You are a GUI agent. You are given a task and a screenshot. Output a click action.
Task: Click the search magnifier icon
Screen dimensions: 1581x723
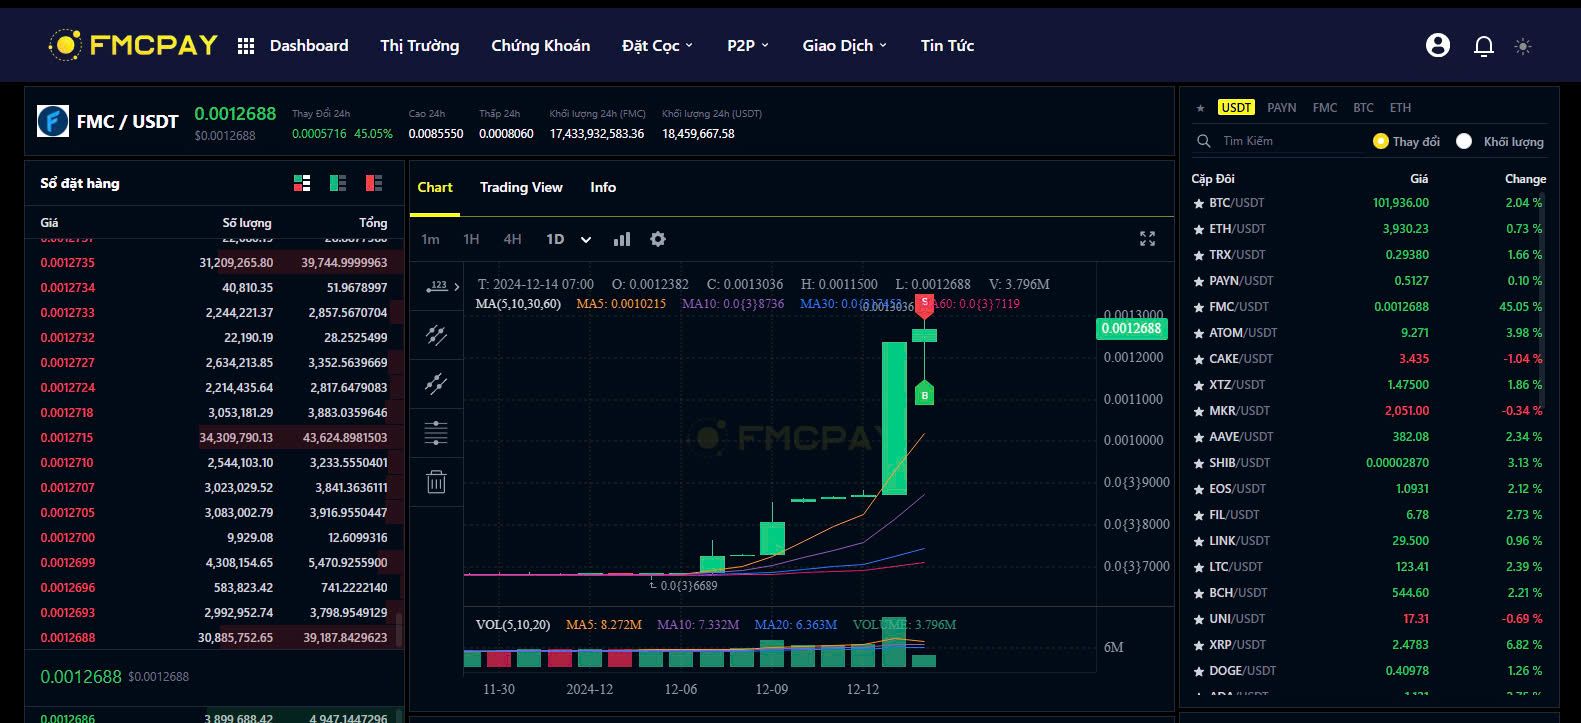[1202, 141]
